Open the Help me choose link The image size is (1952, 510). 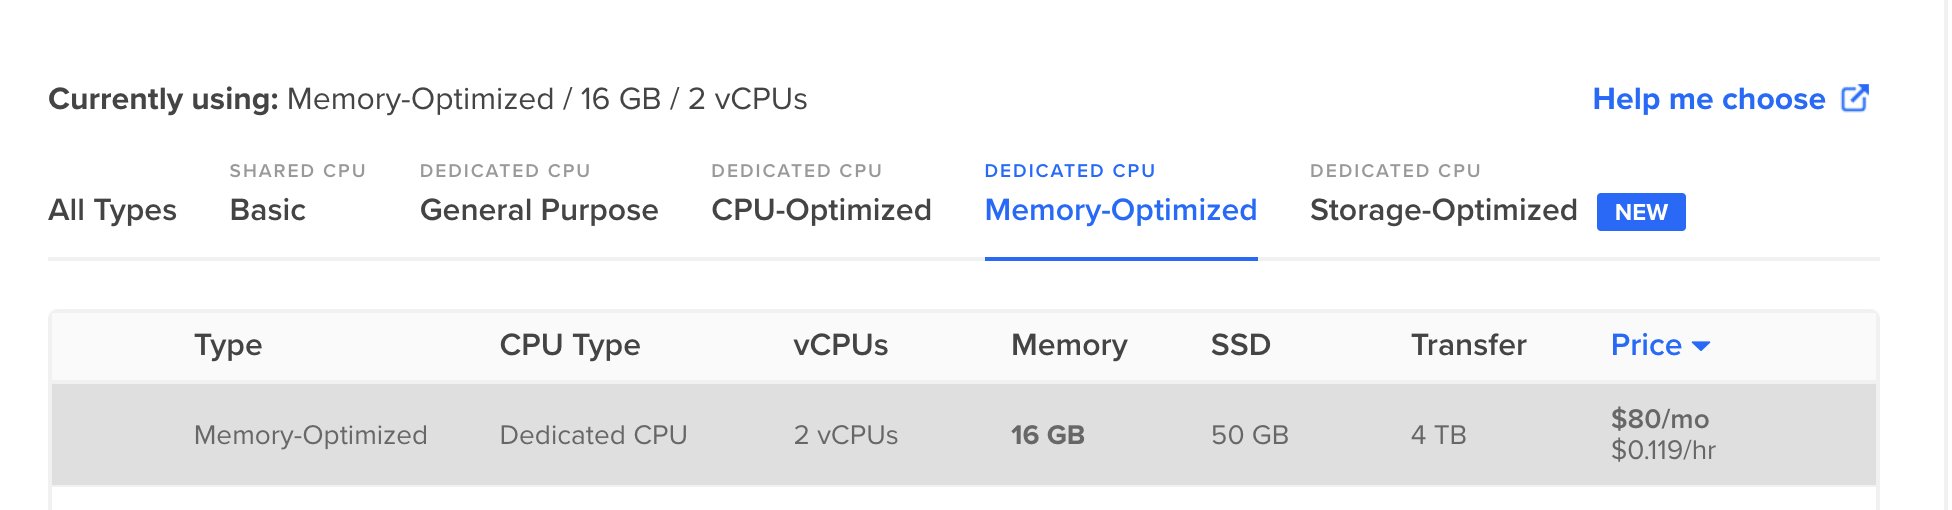[1709, 99]
